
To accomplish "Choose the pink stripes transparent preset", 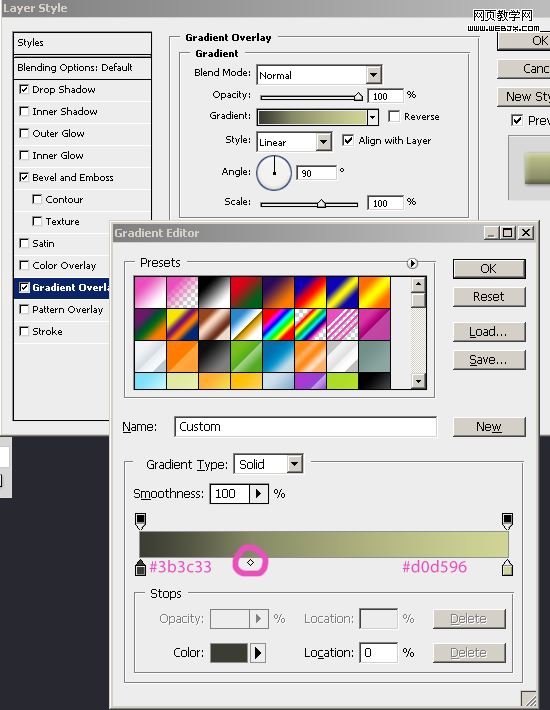I will (x=342, y=324).
